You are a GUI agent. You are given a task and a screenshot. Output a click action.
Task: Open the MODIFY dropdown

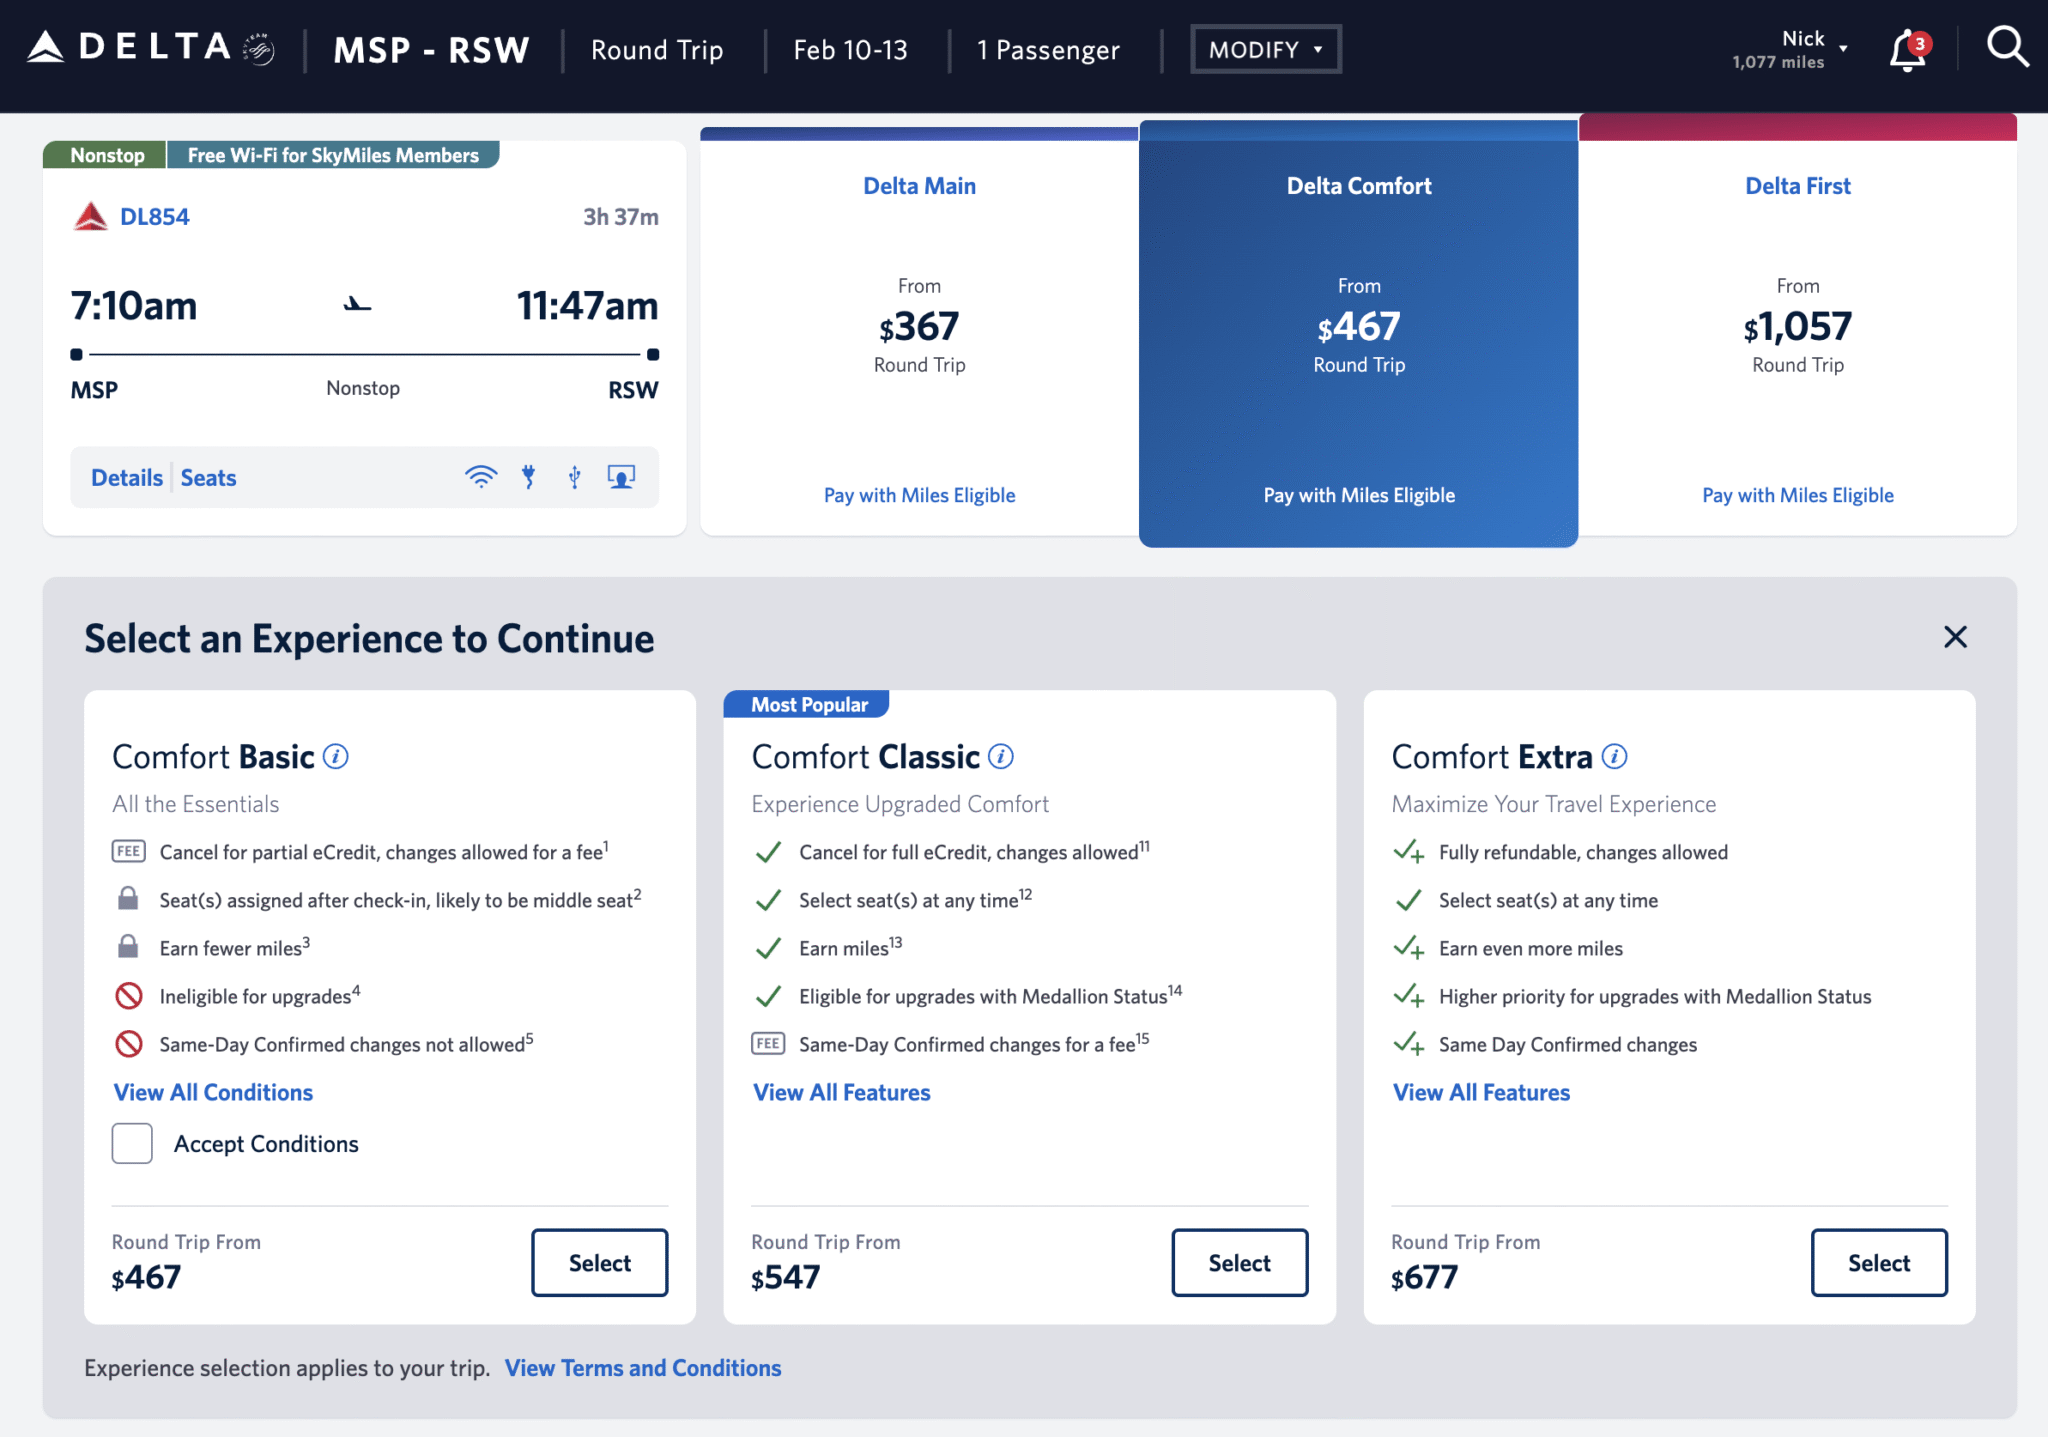coord(1264,47)
